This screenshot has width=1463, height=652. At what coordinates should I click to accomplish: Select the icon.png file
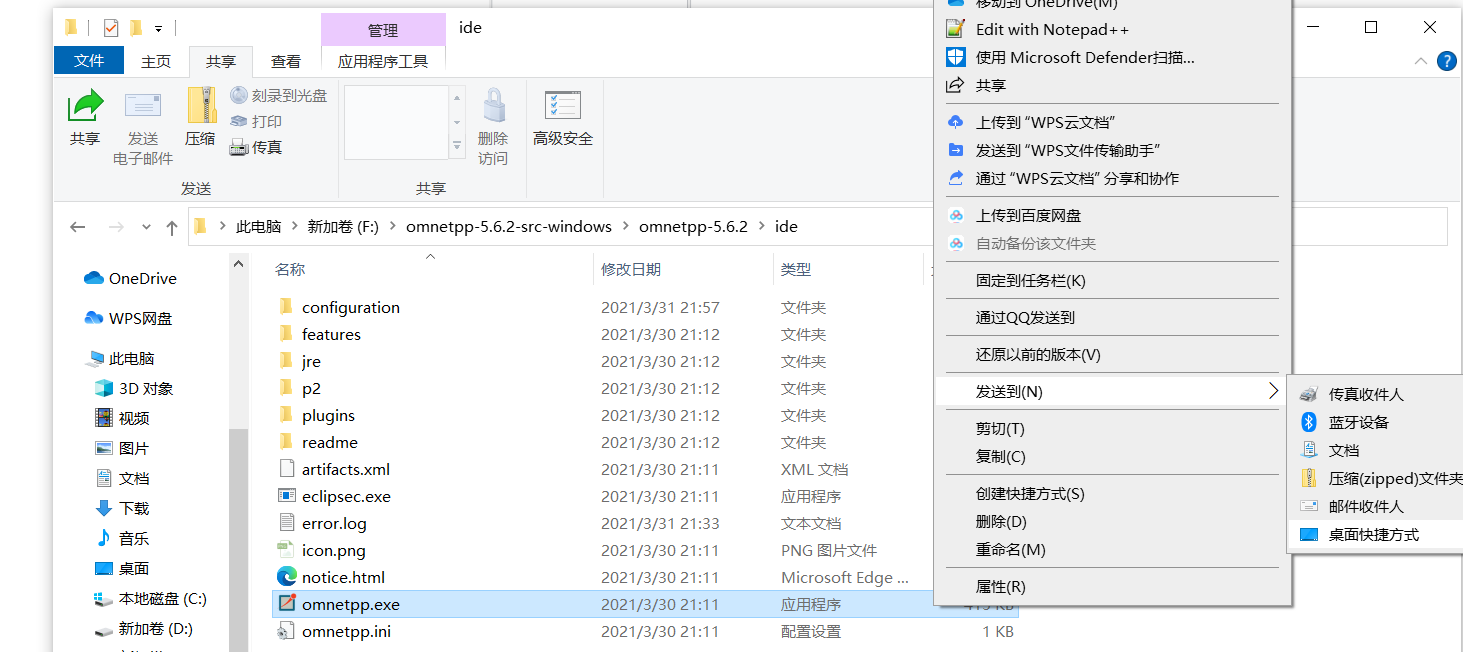334,551
